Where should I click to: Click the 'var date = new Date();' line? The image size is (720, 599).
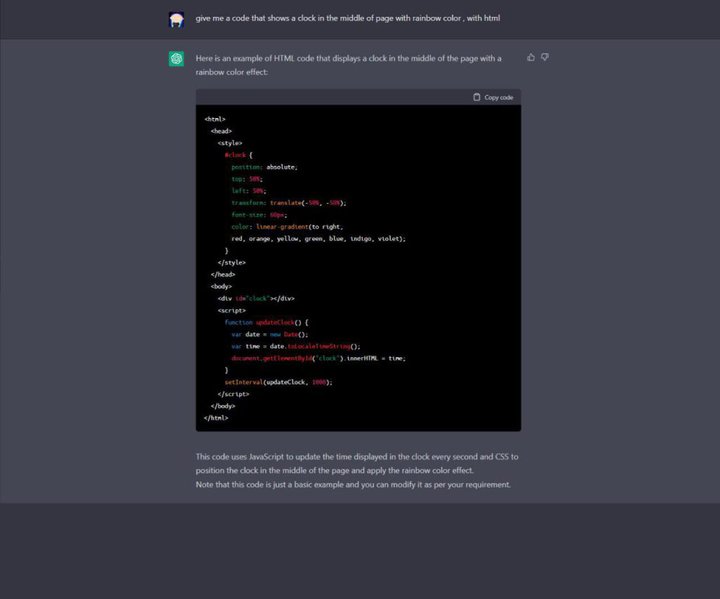(270, 334)
